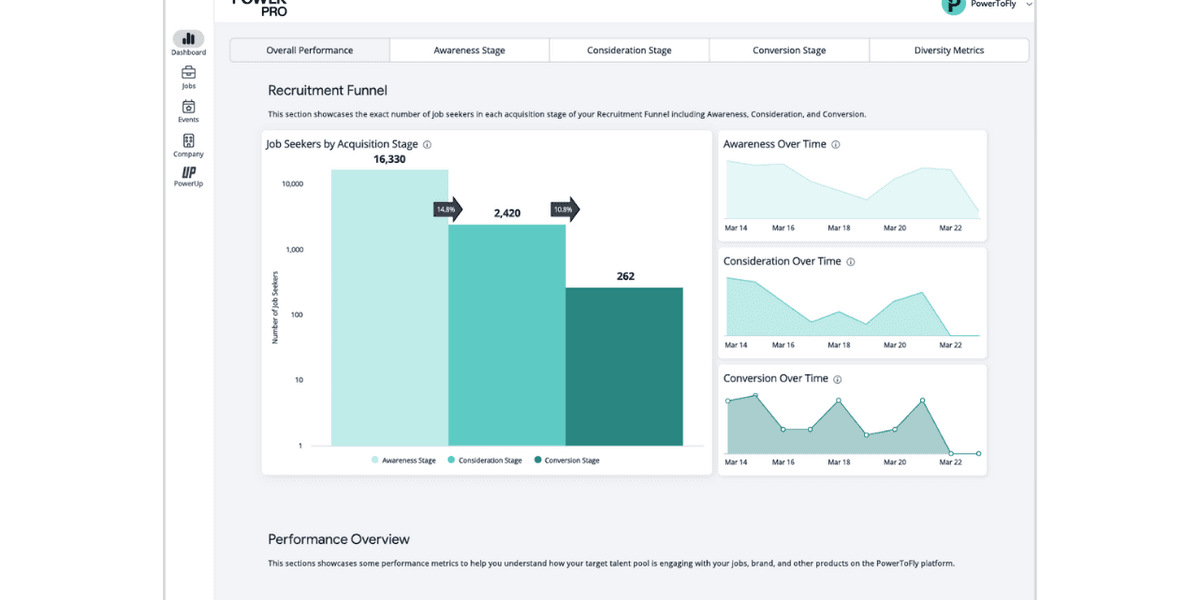Screen dimensions: 1200x600
Task: Click the Conversion Over Time line chart
Action: 852,424
